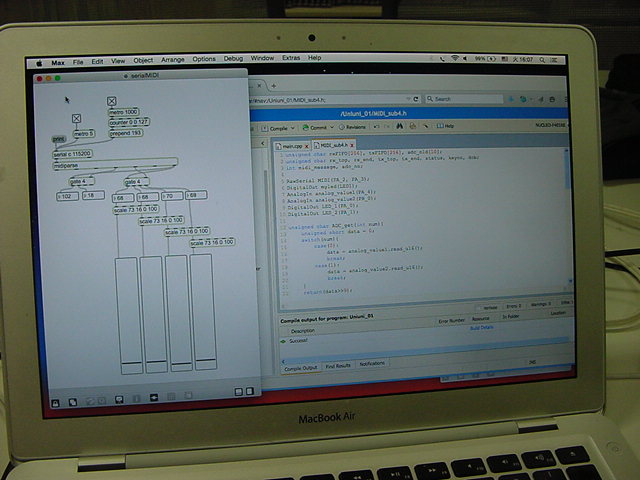Click the second vertical slider in patch

click(154, 314)
